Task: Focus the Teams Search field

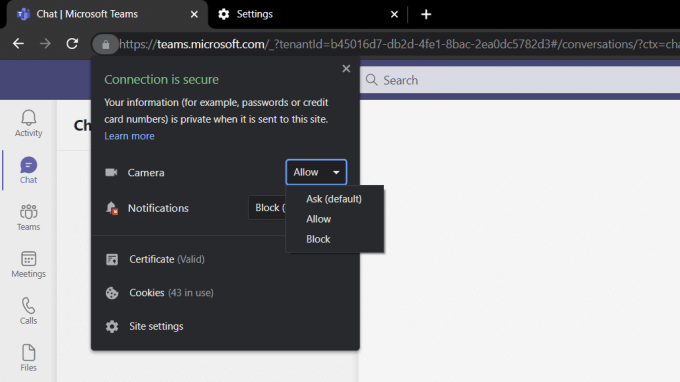Action: (520, 80)
